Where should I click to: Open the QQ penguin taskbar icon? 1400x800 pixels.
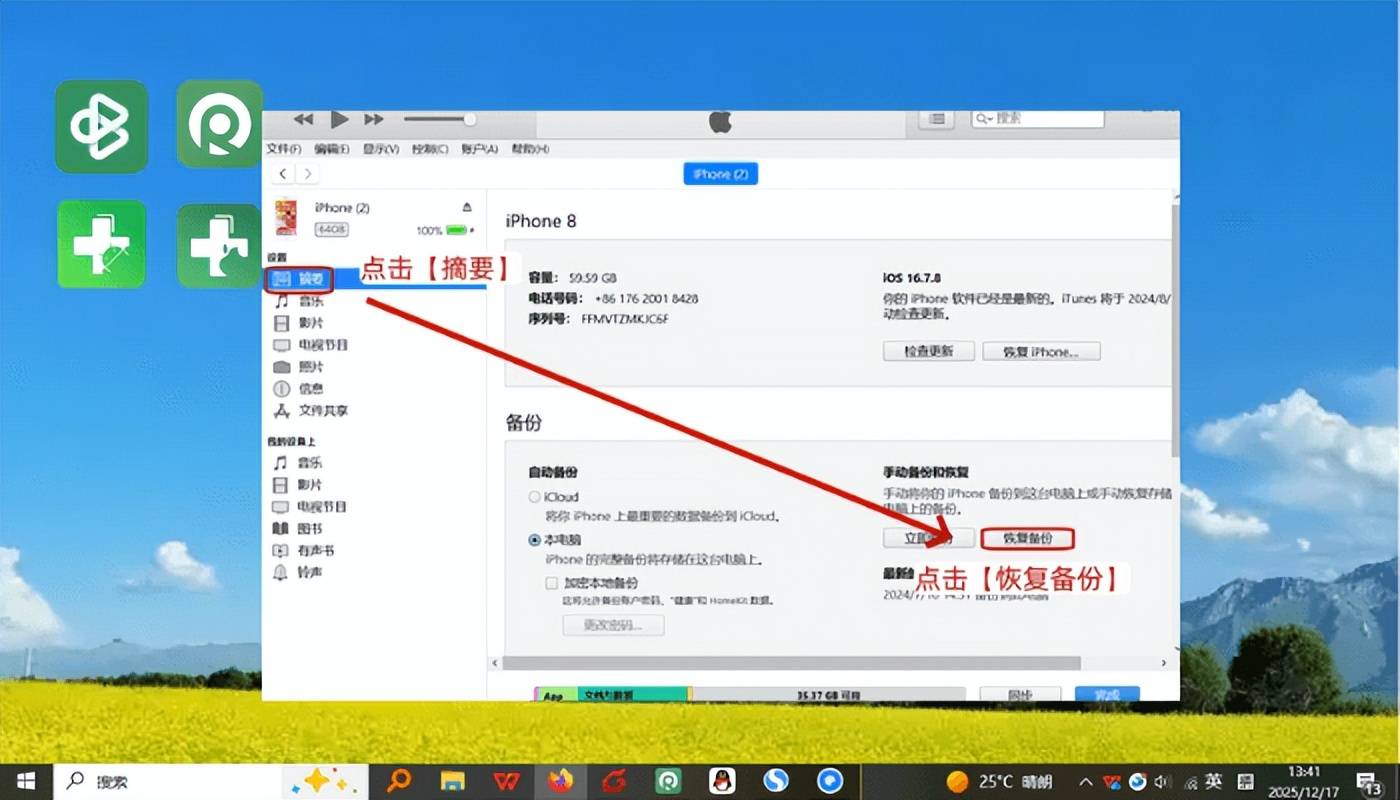(x=722, y=781)
